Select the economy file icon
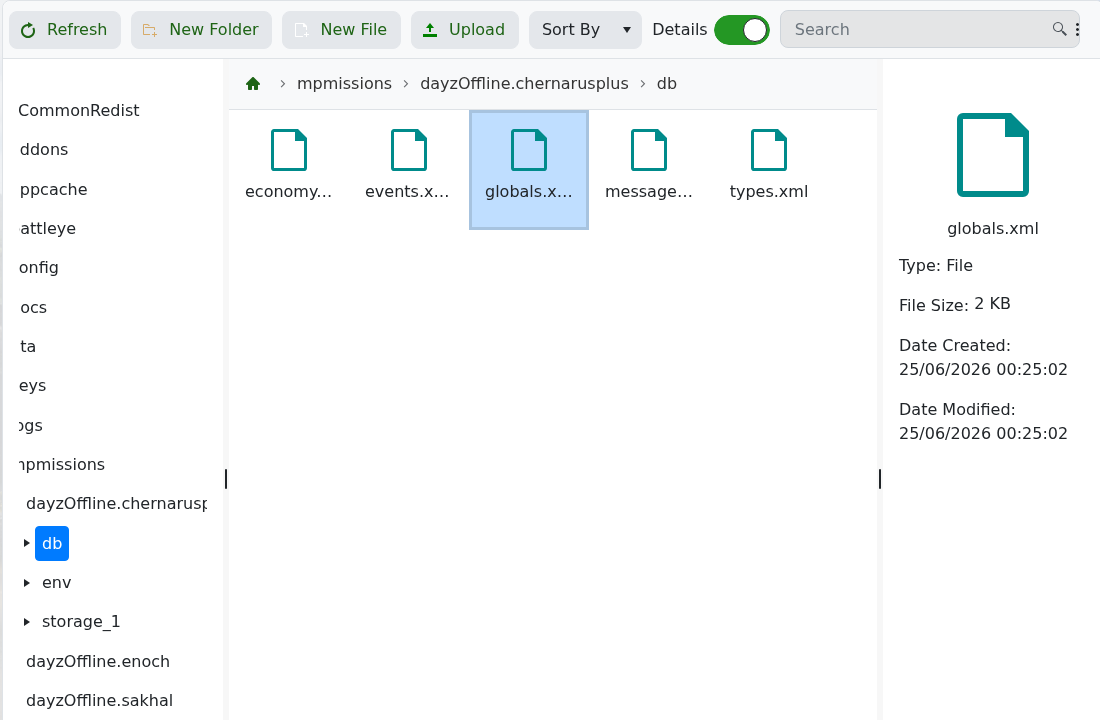The image size is (1100, 720). pos(289,149)
